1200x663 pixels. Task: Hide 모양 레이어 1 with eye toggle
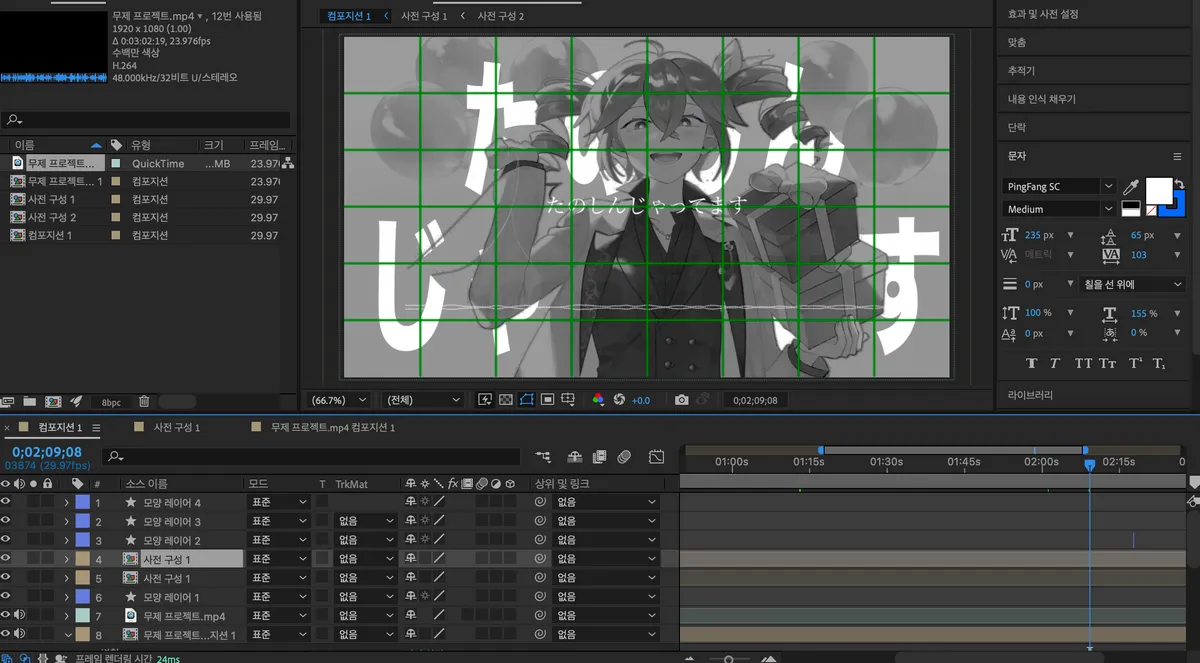[x=6, y=597]
